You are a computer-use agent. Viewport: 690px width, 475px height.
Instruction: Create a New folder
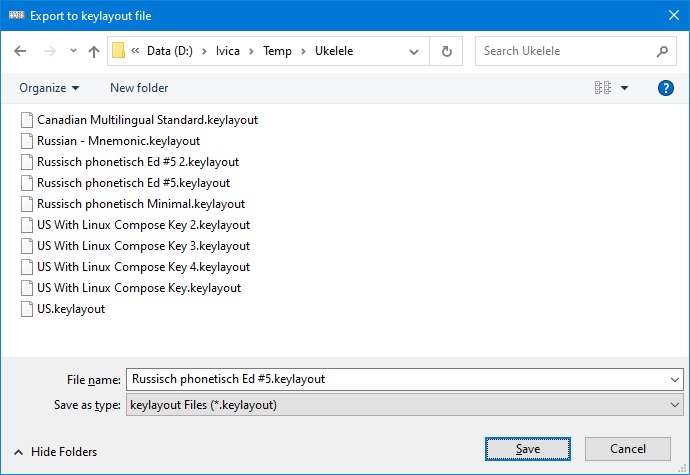pos(139,88)
